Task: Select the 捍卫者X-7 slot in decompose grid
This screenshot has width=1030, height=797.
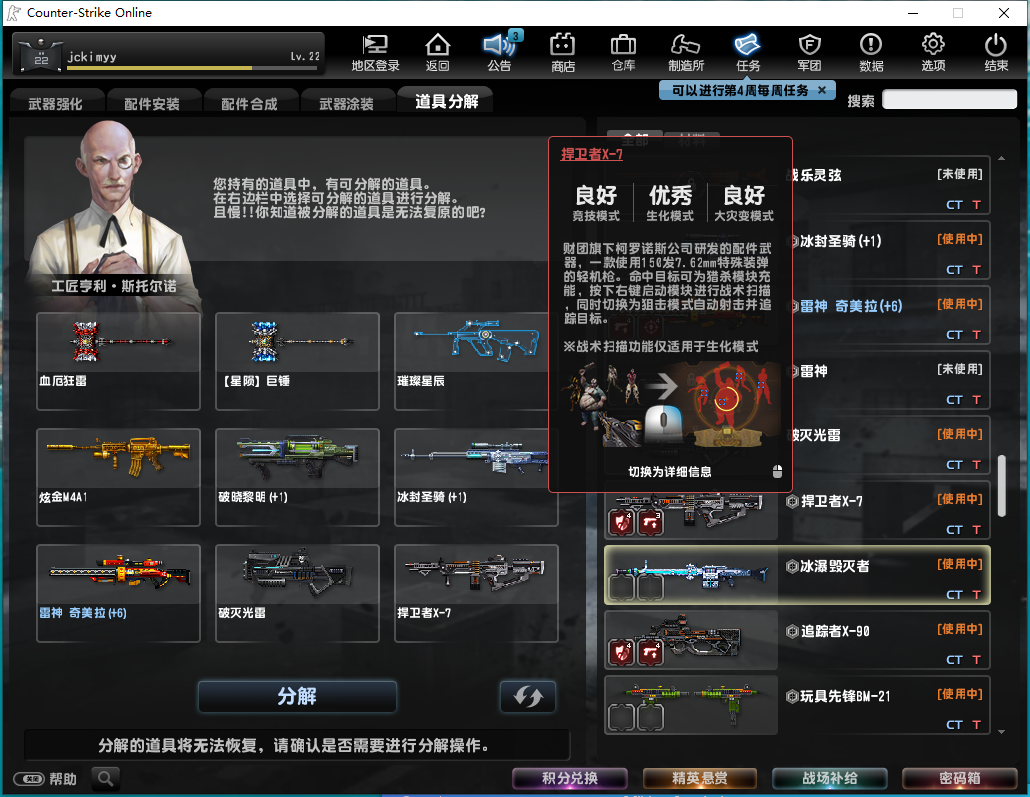Action: (476, 593)
